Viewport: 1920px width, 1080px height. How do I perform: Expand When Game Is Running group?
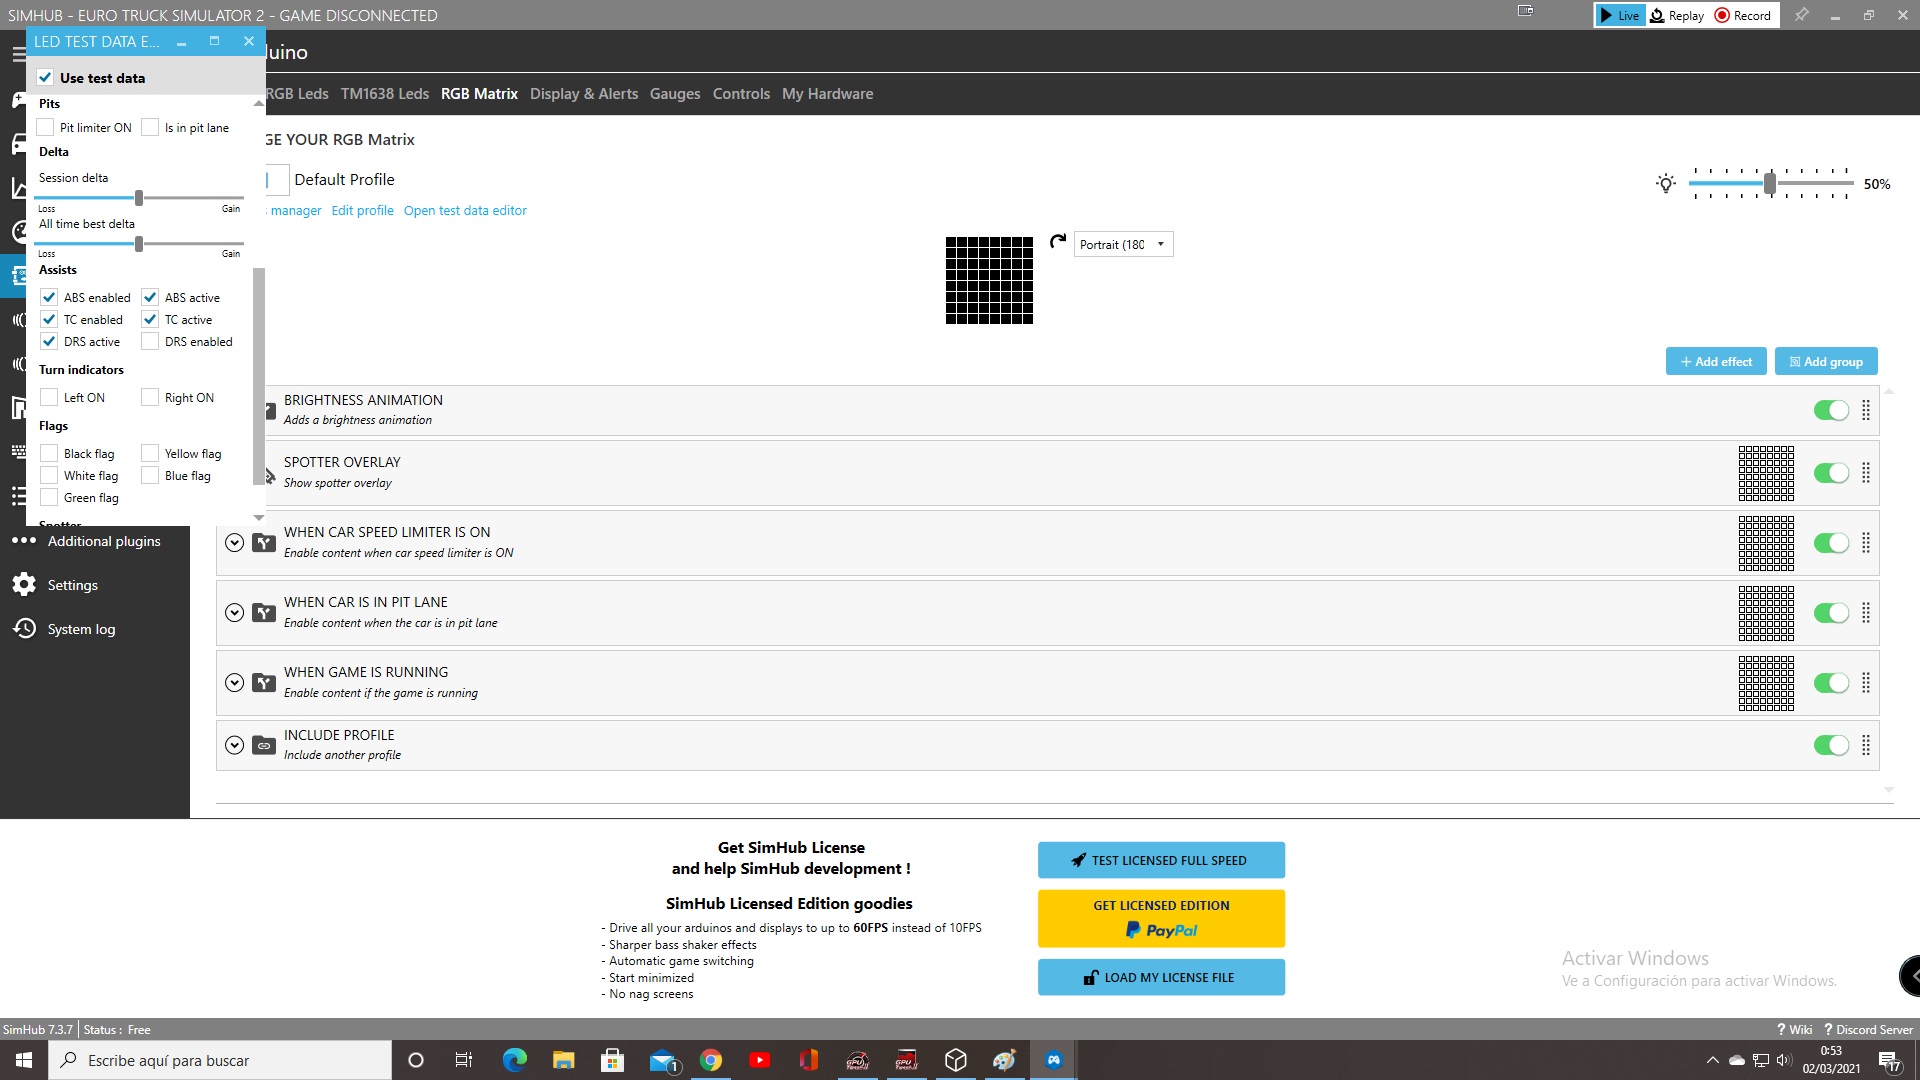click(234, 683)
